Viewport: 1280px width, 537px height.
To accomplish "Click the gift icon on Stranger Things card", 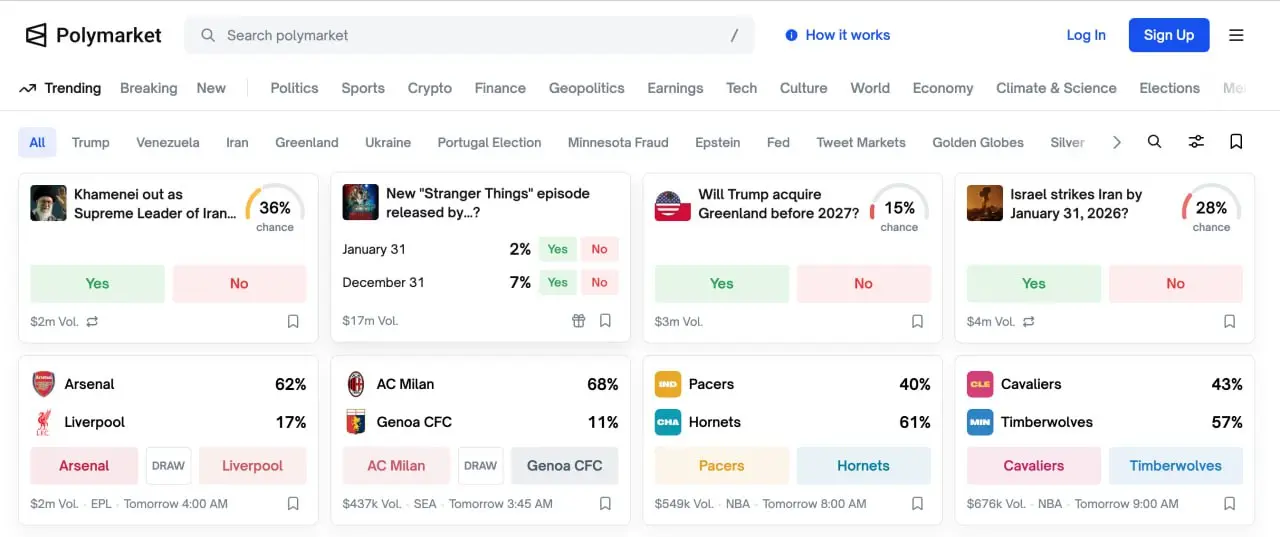I will click(578, 321).
